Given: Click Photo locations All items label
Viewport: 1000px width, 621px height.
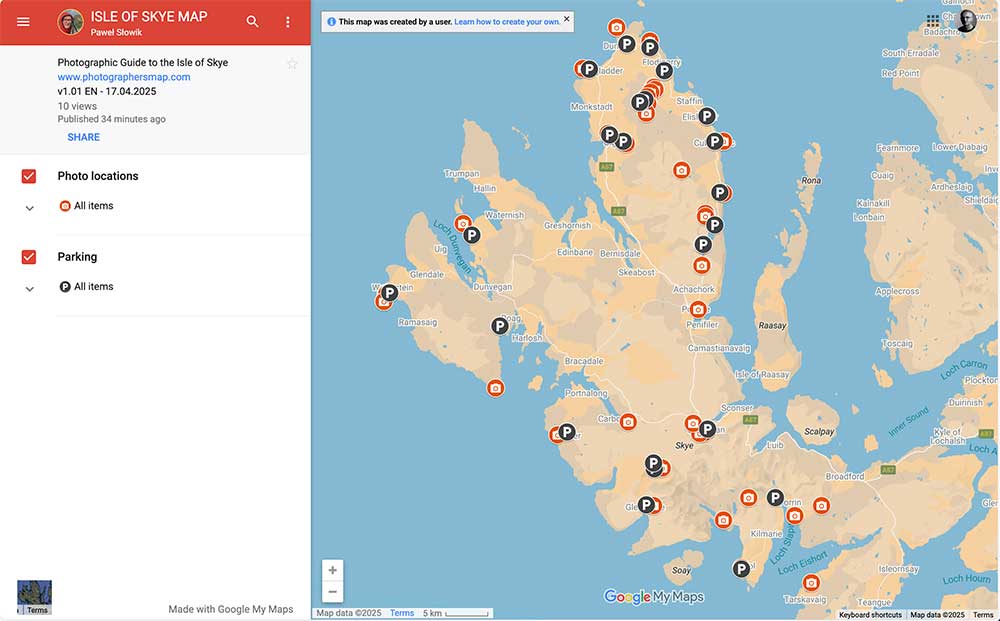Looking at the screenshot, I should point(94,206).
